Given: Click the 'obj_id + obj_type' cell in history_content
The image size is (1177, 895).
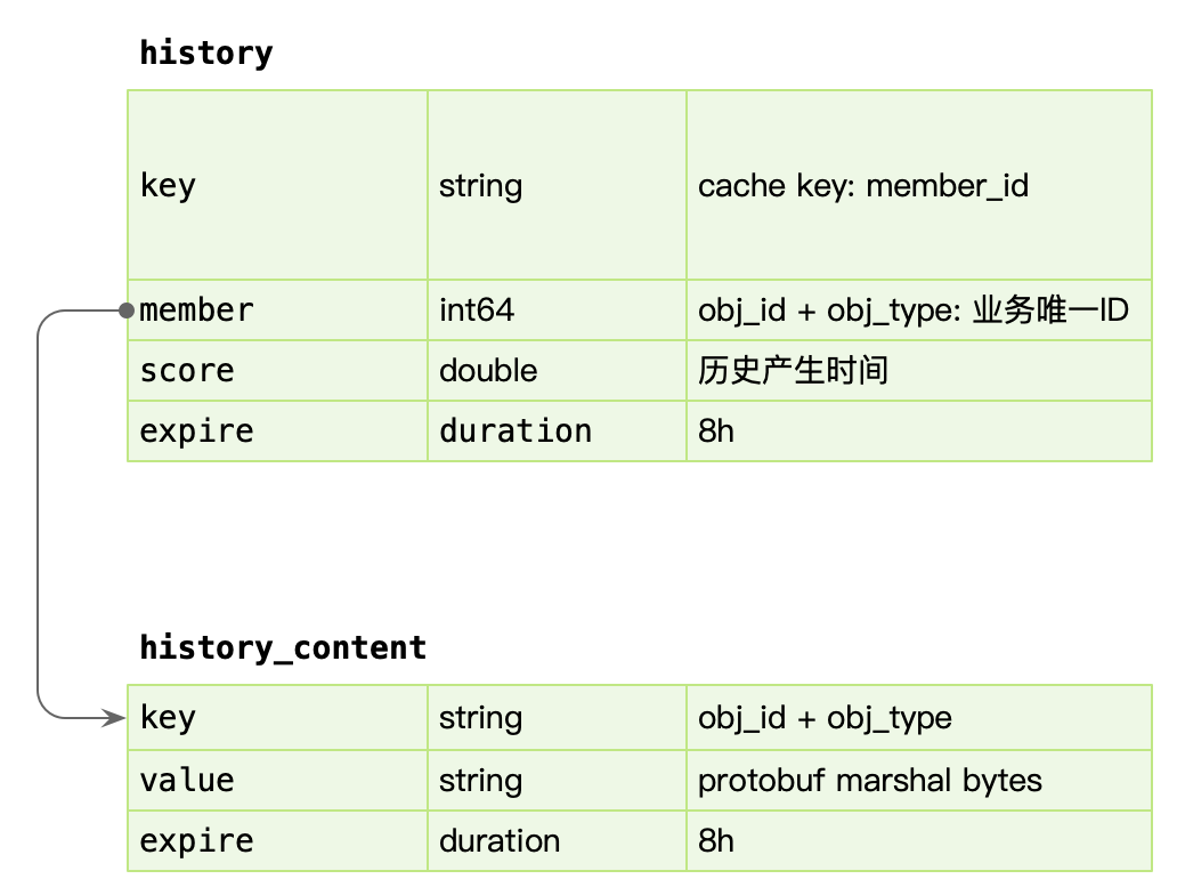Looking at the screenshot, I should click(918, 717).
